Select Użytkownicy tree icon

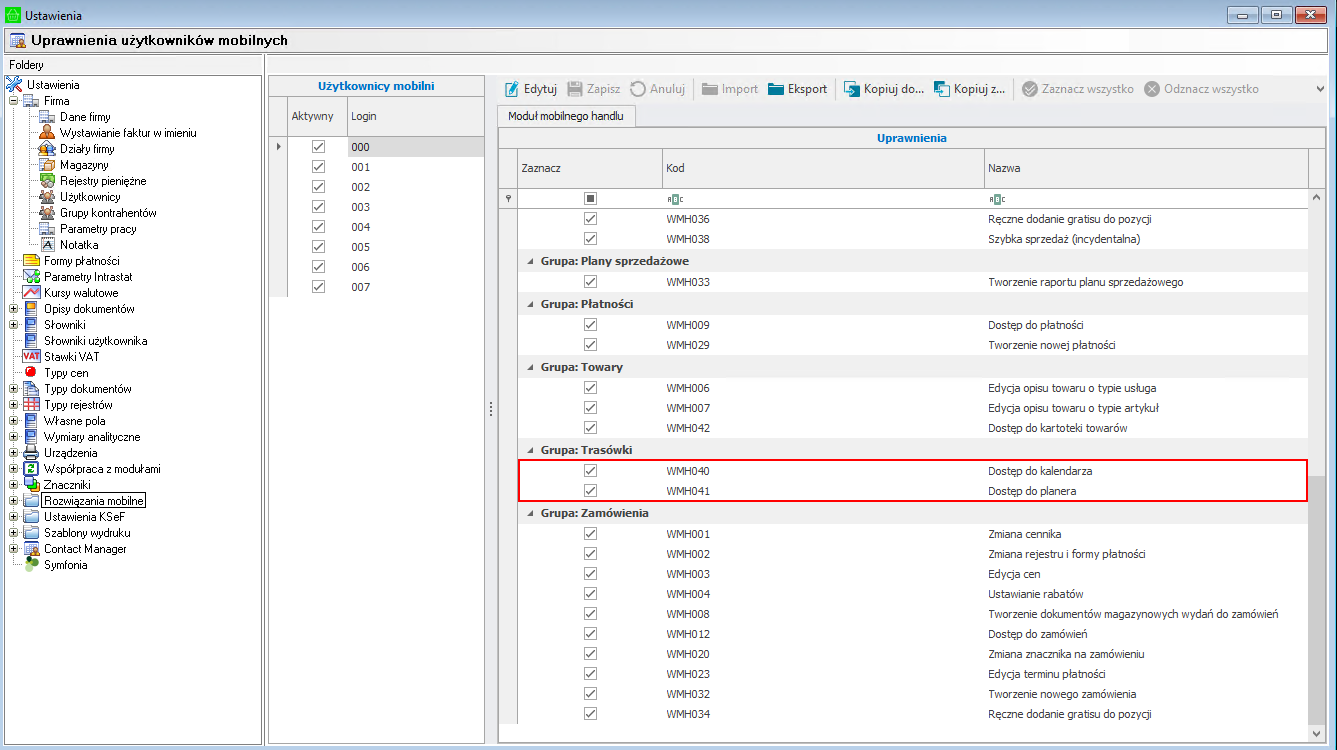tap(47, 197)
